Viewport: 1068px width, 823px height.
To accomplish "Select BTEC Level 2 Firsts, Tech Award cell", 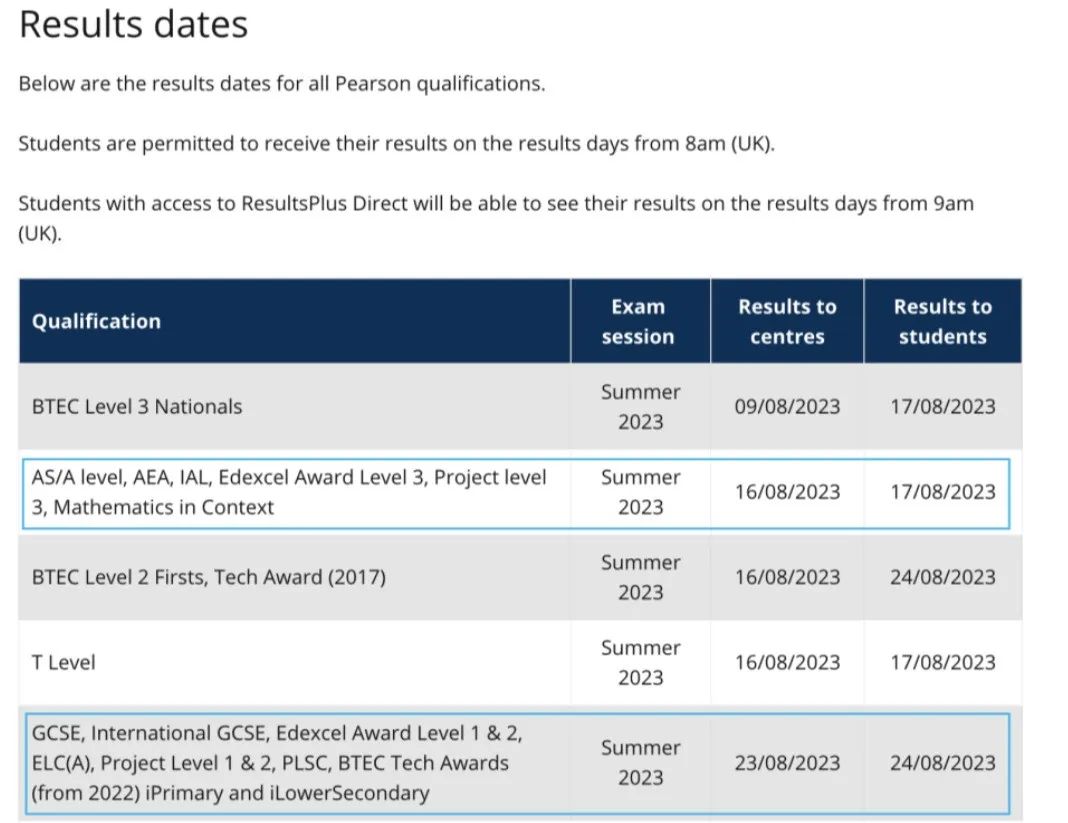I will click(x=208, y=577).
